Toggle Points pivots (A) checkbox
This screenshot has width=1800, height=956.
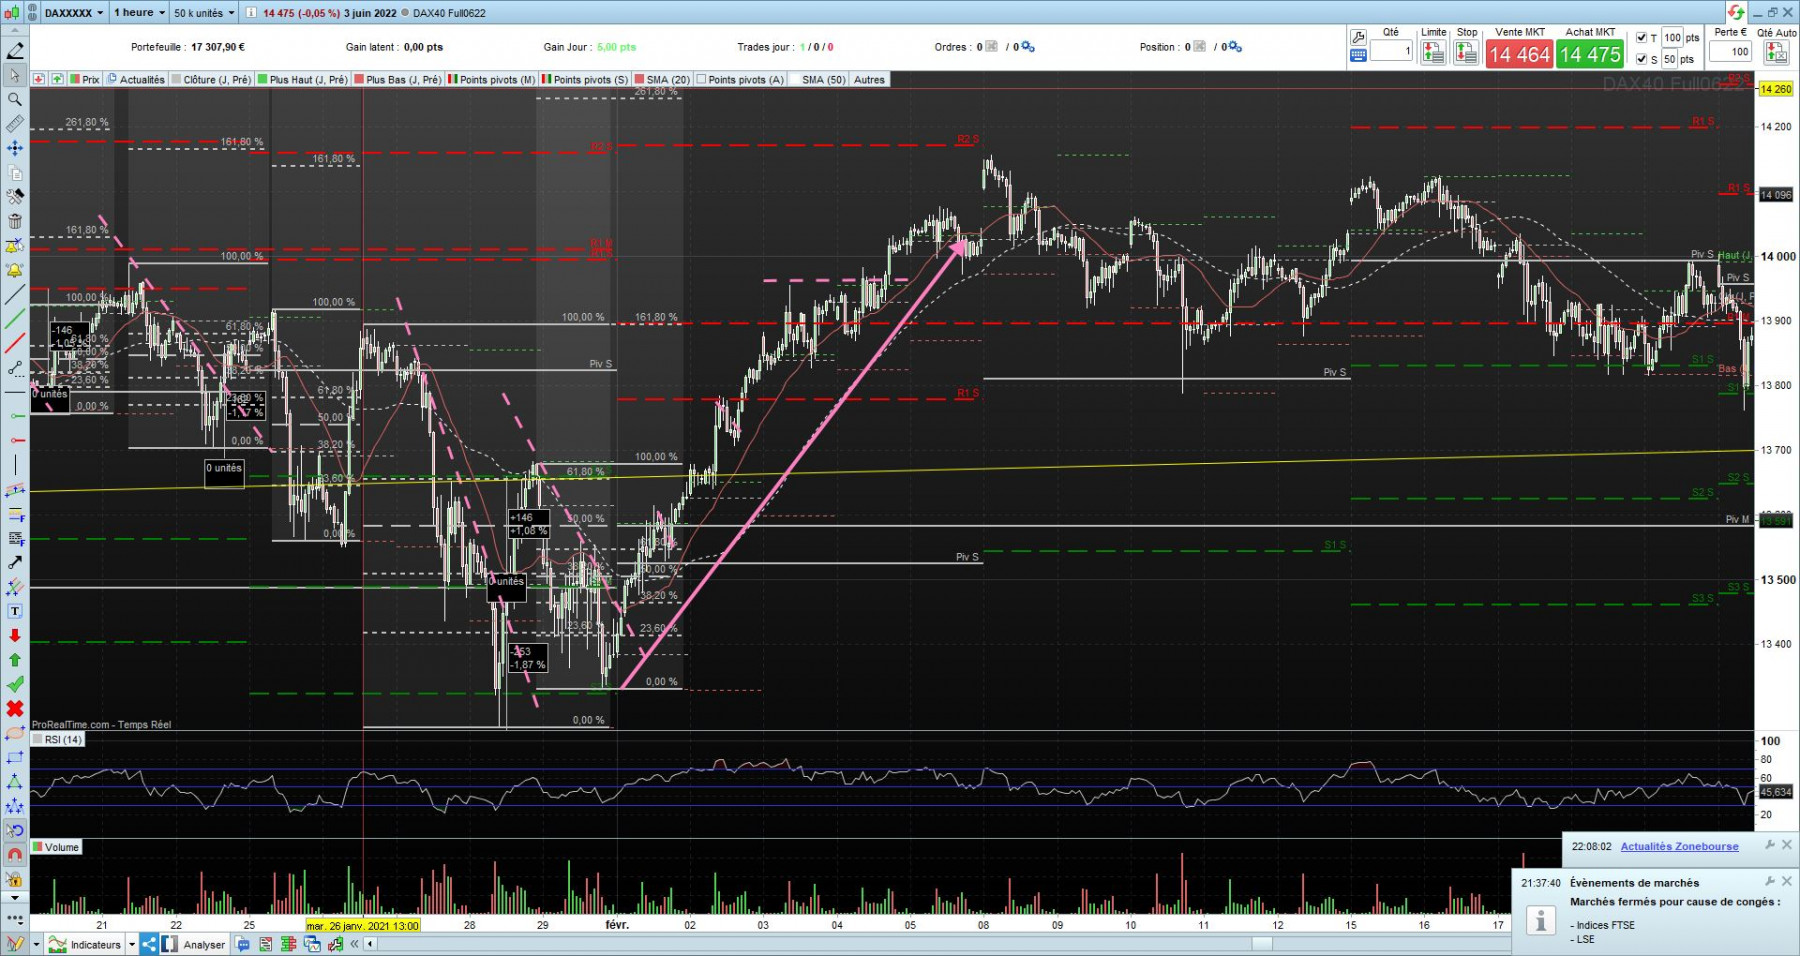point(701,79)
